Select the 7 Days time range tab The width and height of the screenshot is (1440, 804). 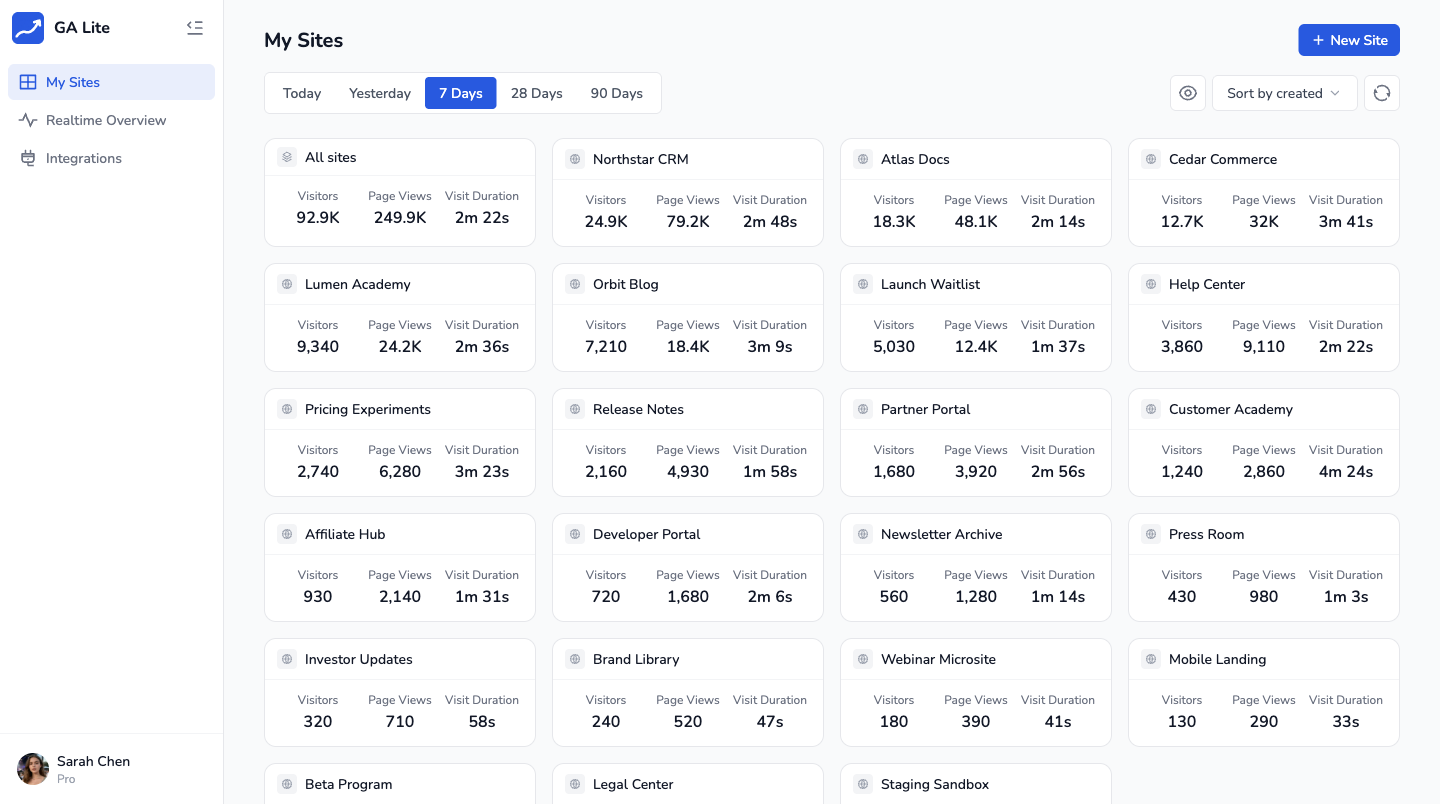[x=461, y=93]
